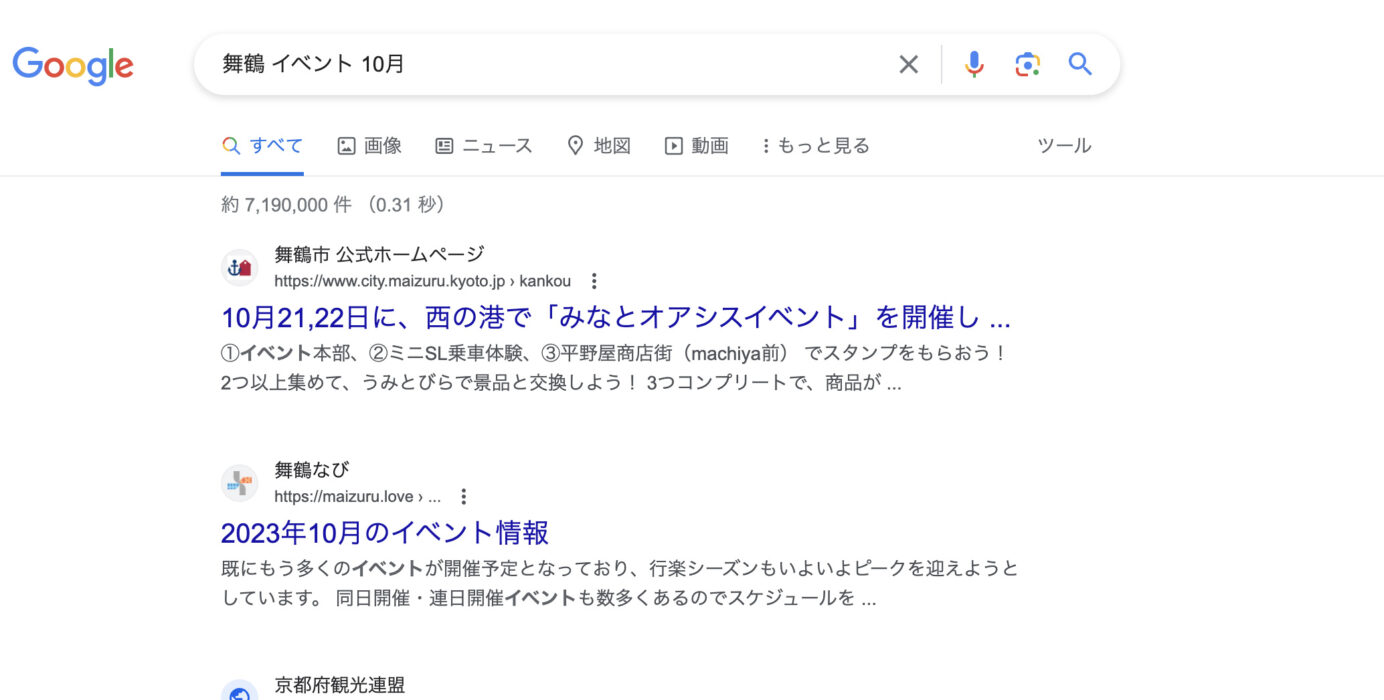Open options menu for city.maizuru.kyoto.jp result
This screenshot has height=700, width=1384.
(x=594, y=281)
